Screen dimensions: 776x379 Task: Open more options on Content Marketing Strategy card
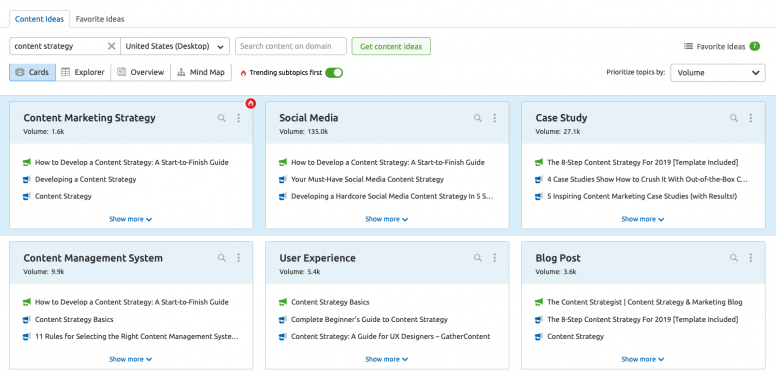coord(239,118)
